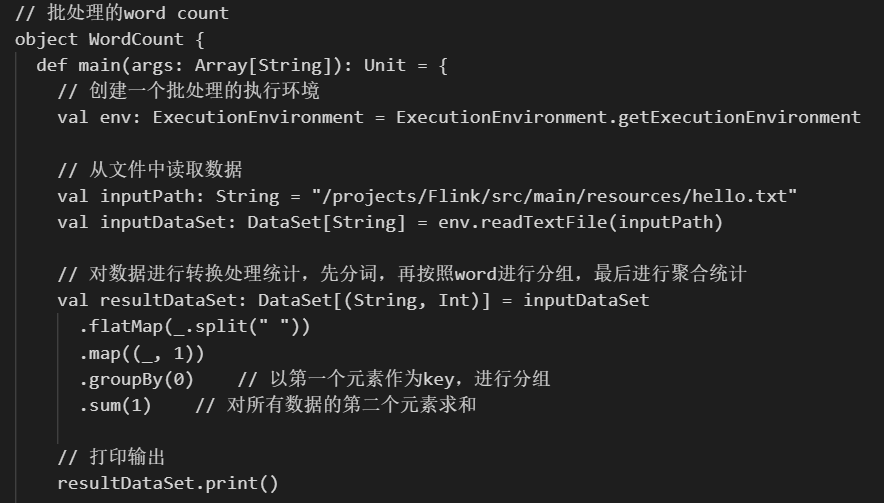Click inside the hello.txt path string
Screen dimensions: 884x503
554,196
